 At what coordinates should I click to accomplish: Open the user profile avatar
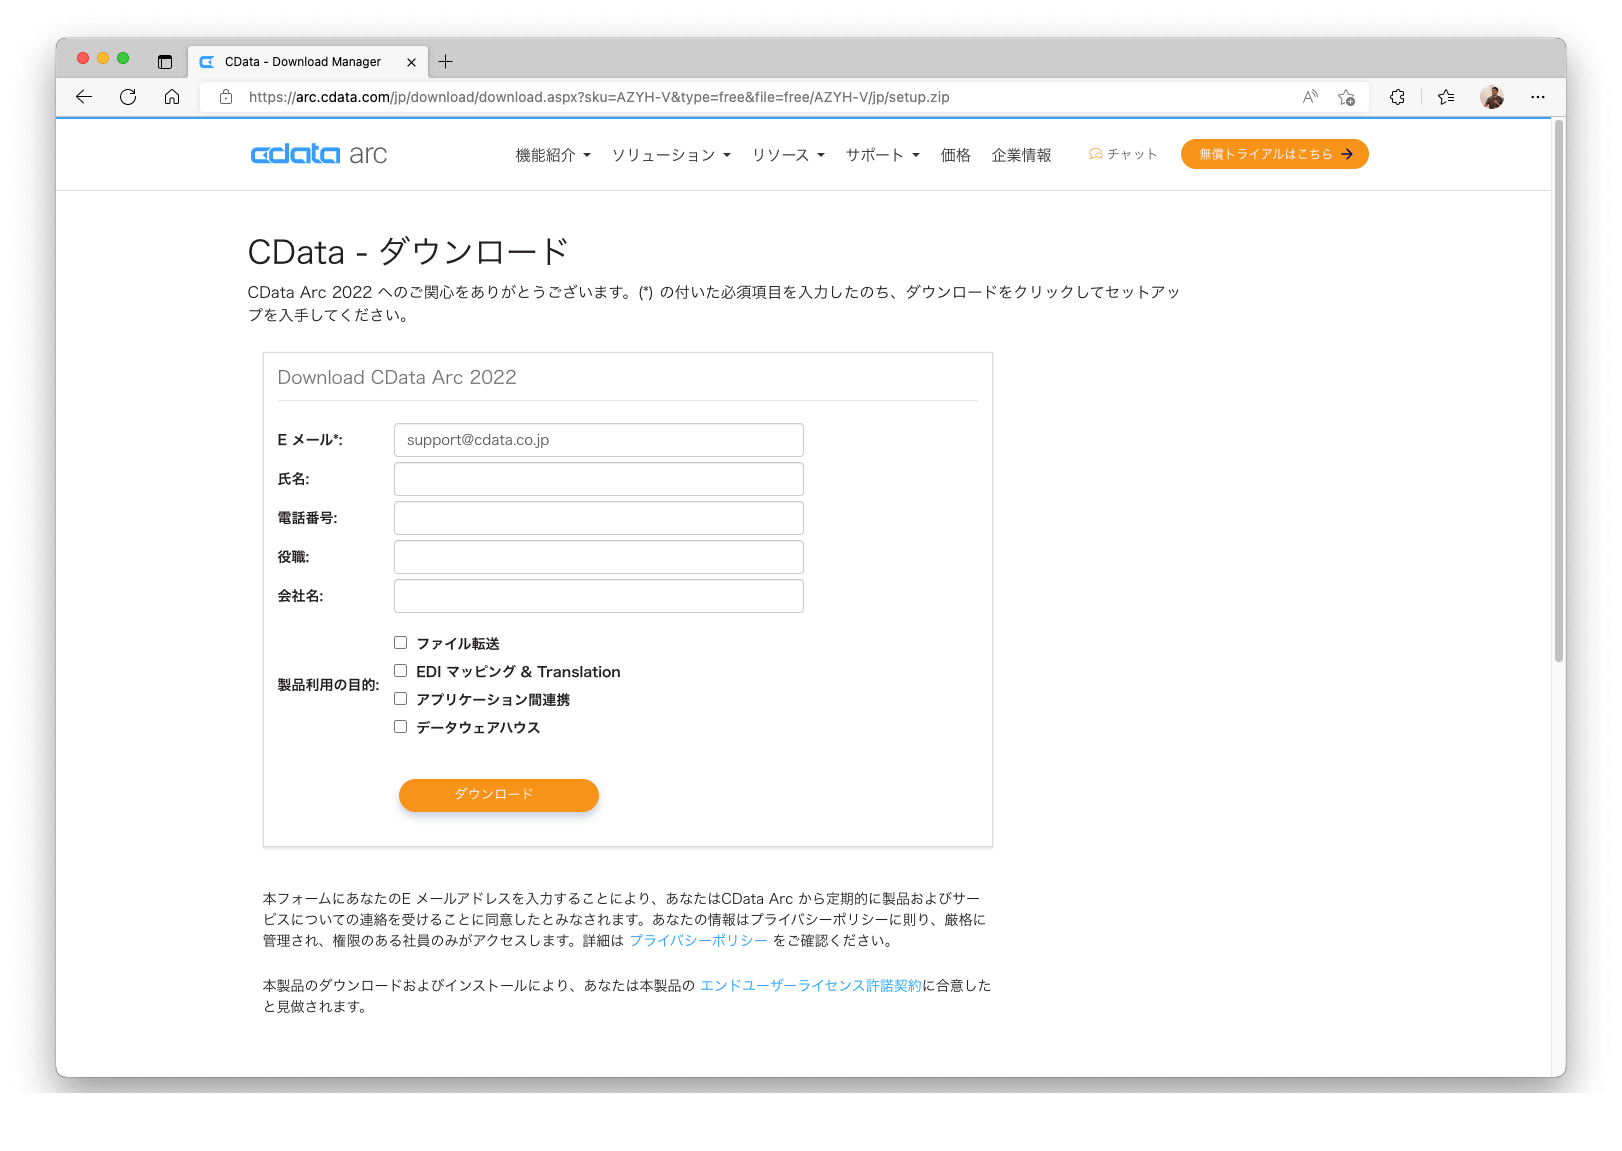point(1492,97)
